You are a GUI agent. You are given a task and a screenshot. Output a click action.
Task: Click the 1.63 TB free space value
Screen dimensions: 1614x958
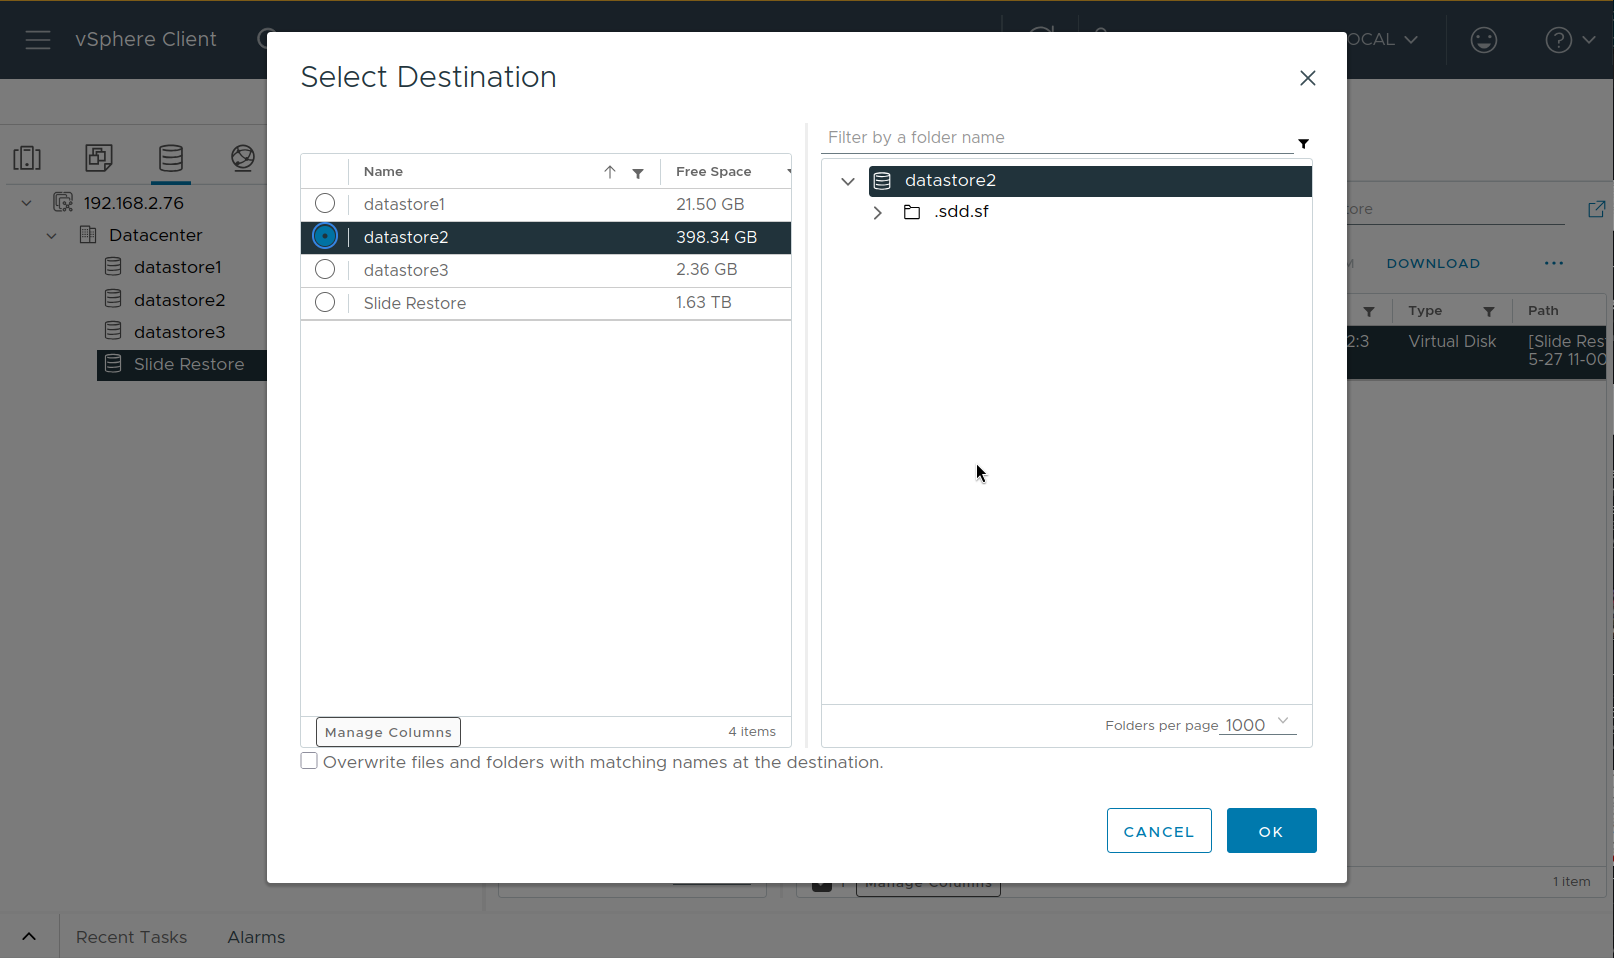[704, 302]
